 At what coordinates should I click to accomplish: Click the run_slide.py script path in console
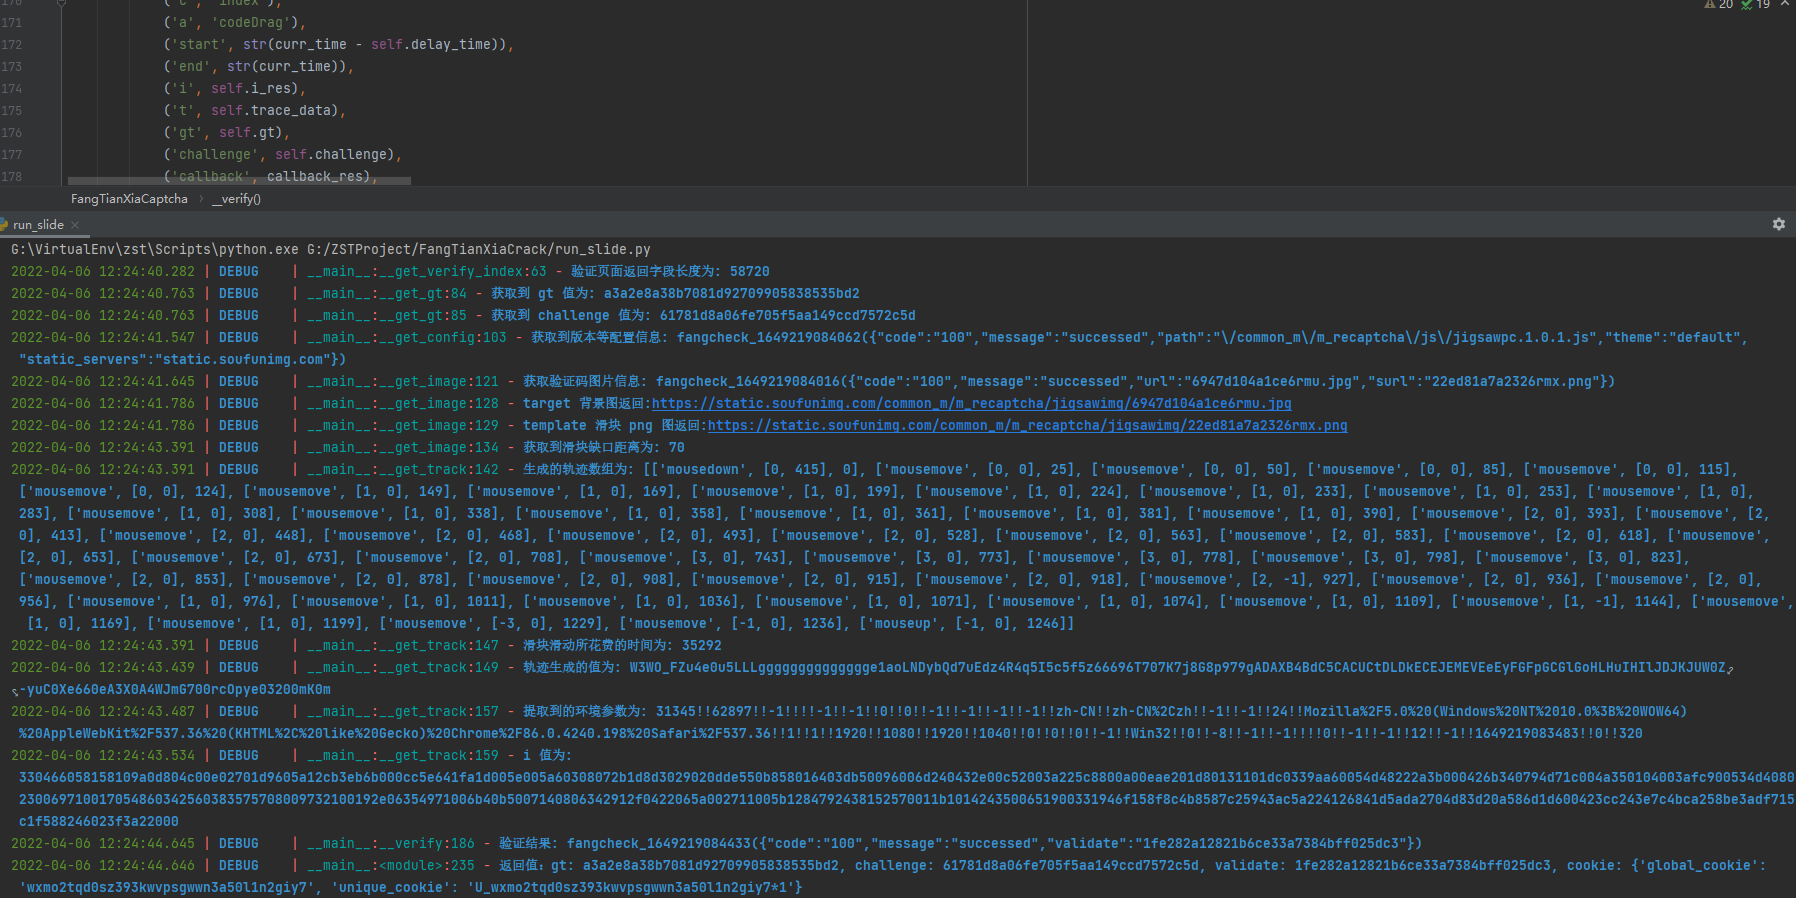(x=479, y=249)
